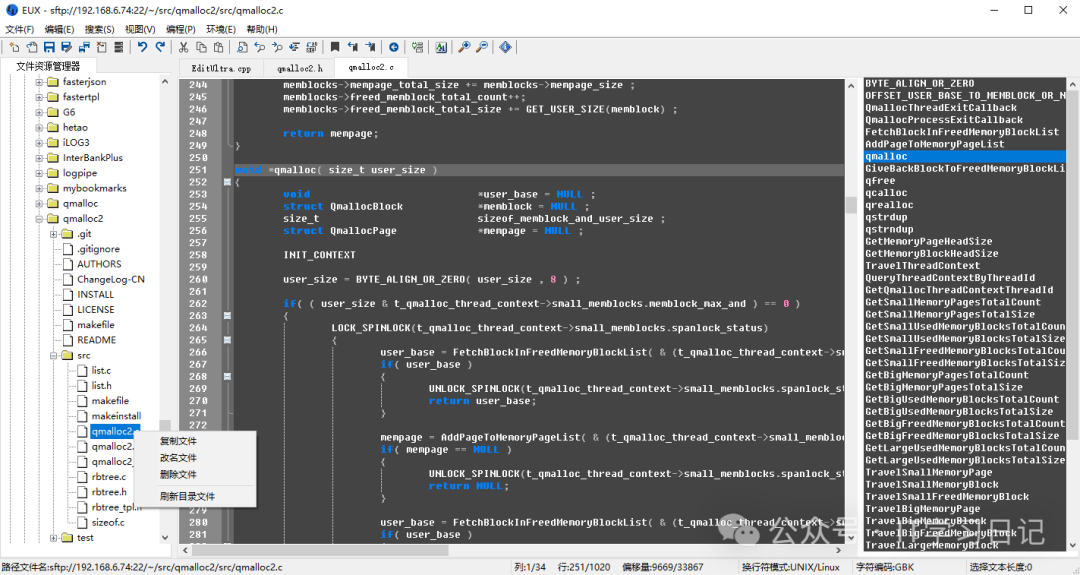Toggle the code fold marker at line 252
This screenshot has height=575, width=1080.
coord(227,182)
